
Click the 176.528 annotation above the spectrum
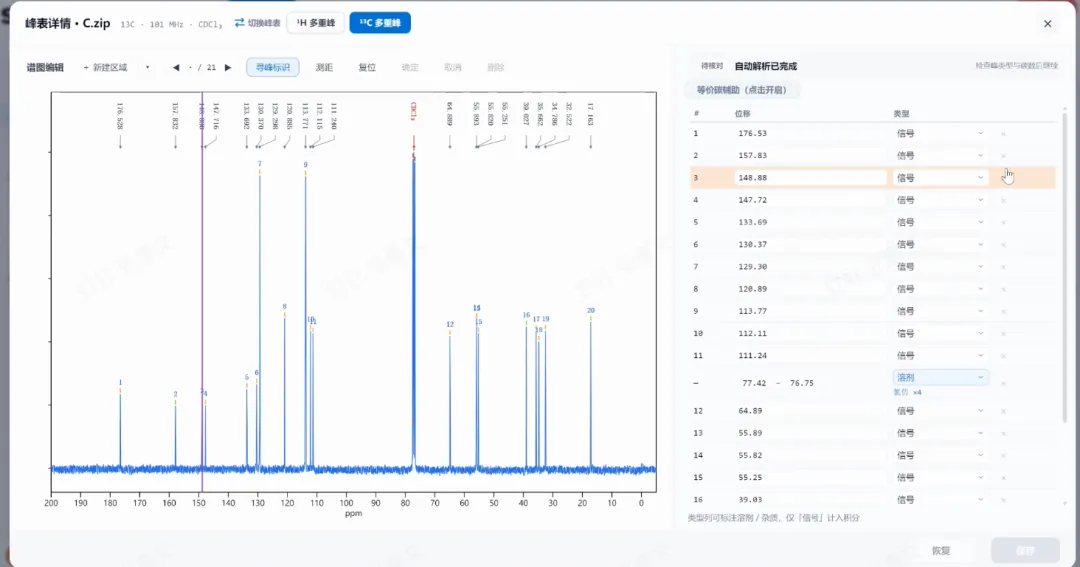point(120,116)
